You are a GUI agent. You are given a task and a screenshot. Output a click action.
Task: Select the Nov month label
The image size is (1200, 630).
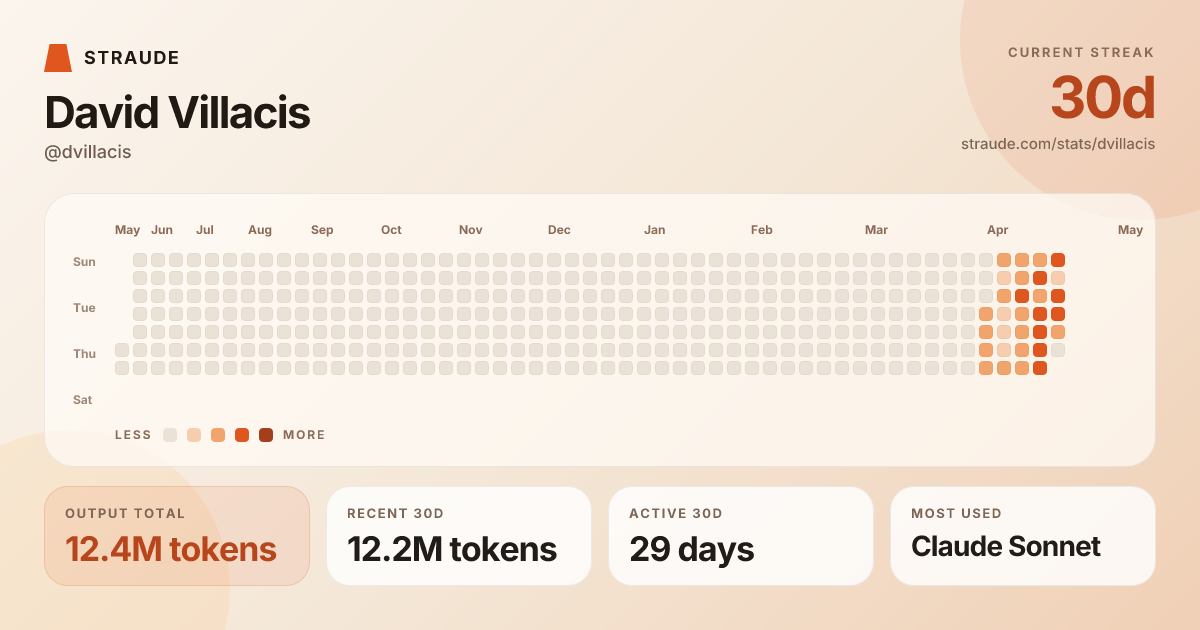471,230
